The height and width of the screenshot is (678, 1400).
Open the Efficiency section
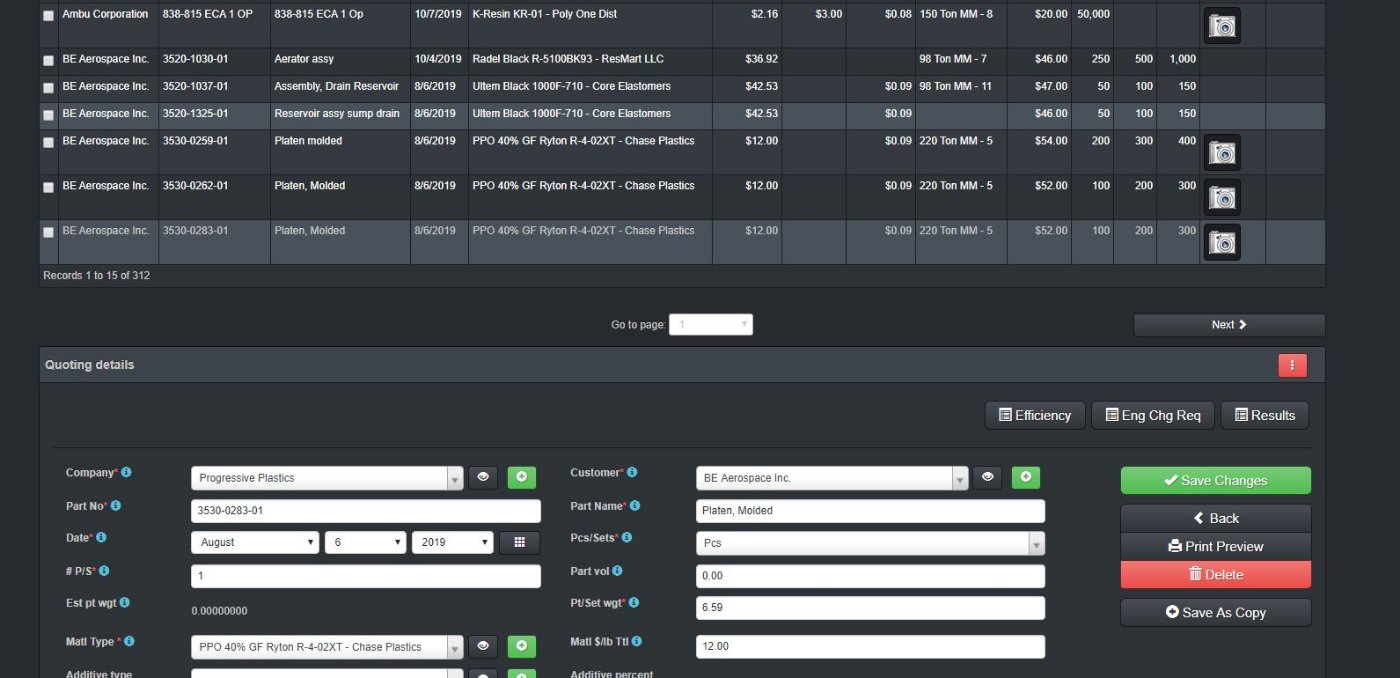tap(1035, 415)
